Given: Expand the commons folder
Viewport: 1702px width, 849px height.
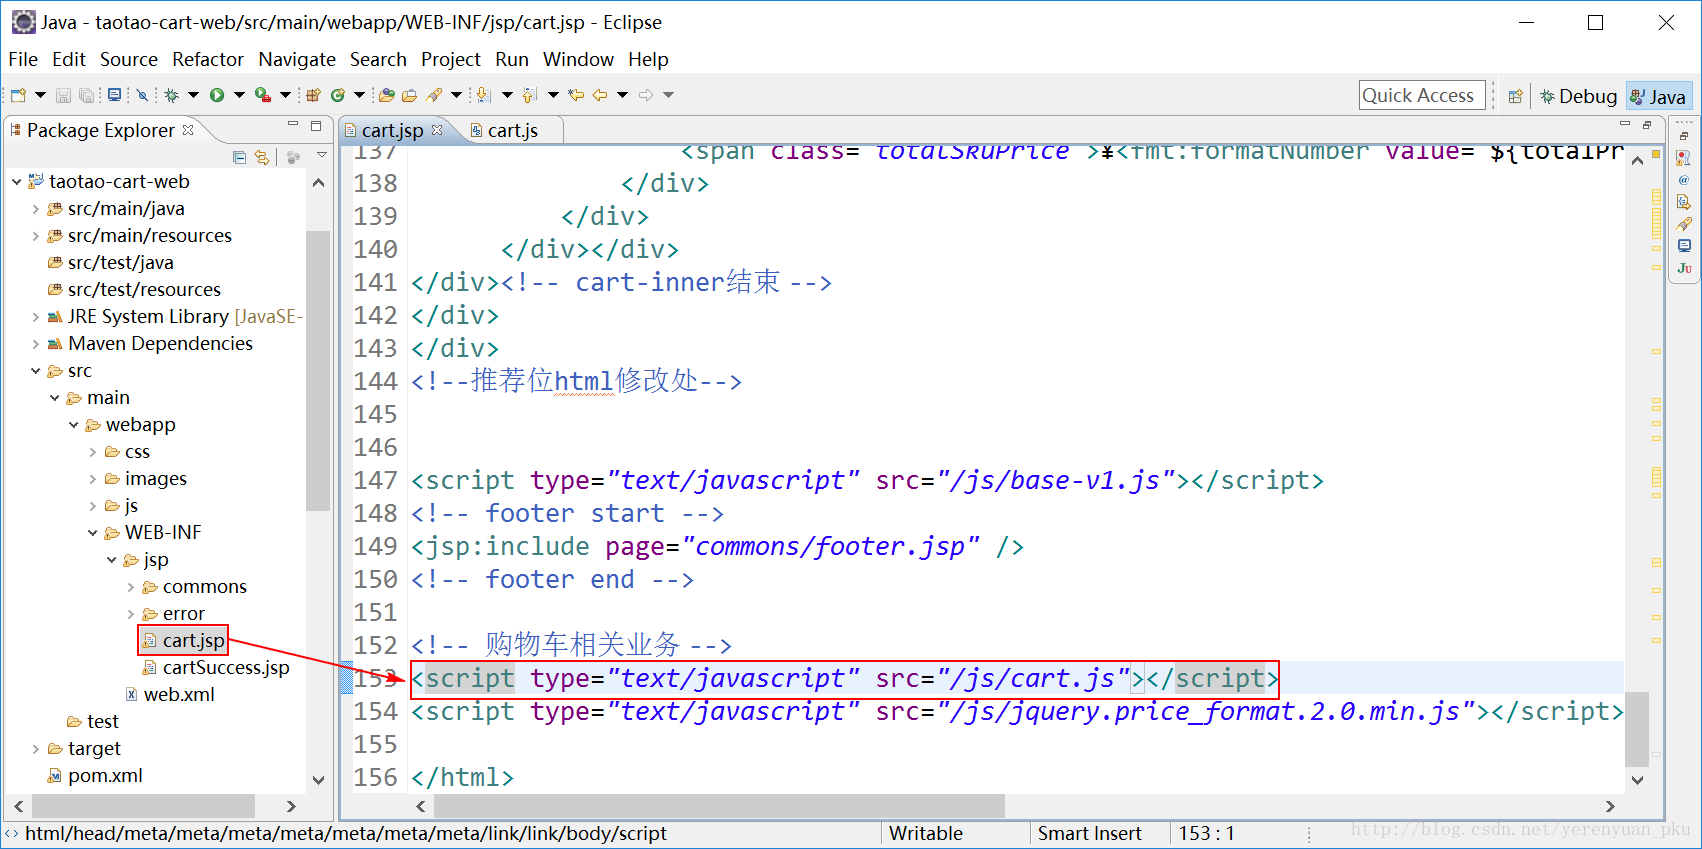Looking at the screenshot, I should click(x=131, y=587).
